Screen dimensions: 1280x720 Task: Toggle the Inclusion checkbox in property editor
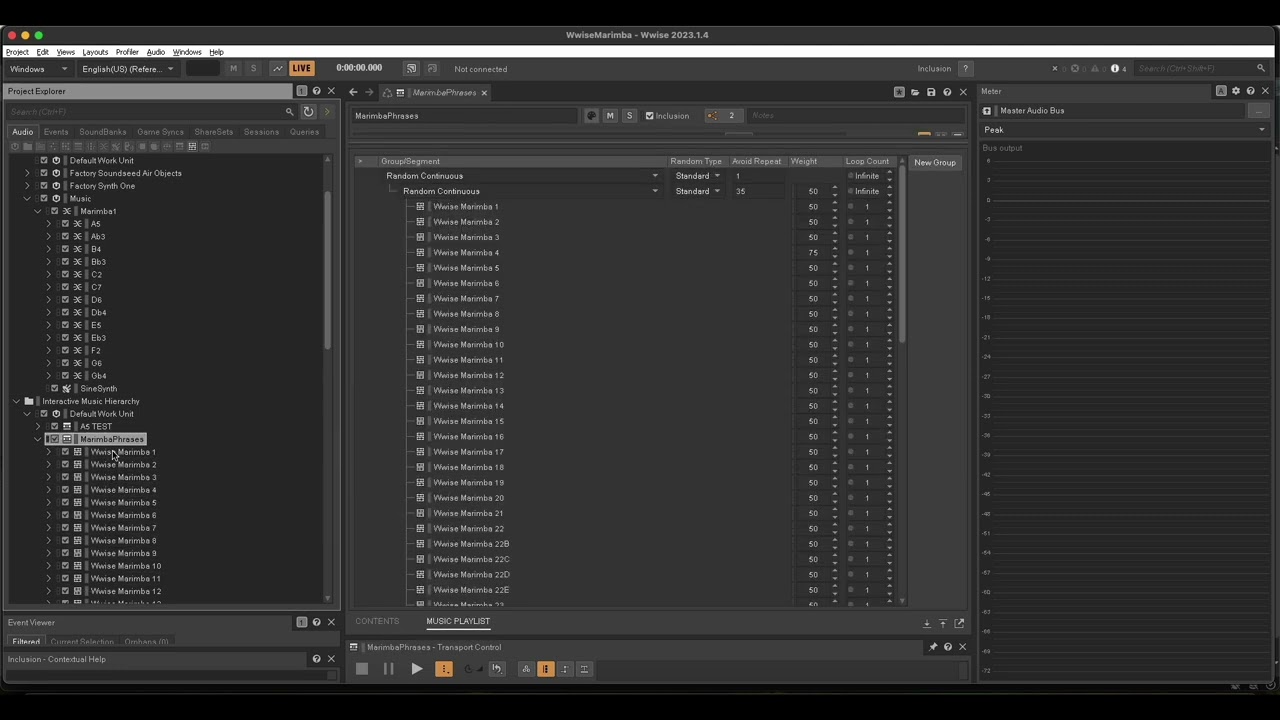[649, 116]
